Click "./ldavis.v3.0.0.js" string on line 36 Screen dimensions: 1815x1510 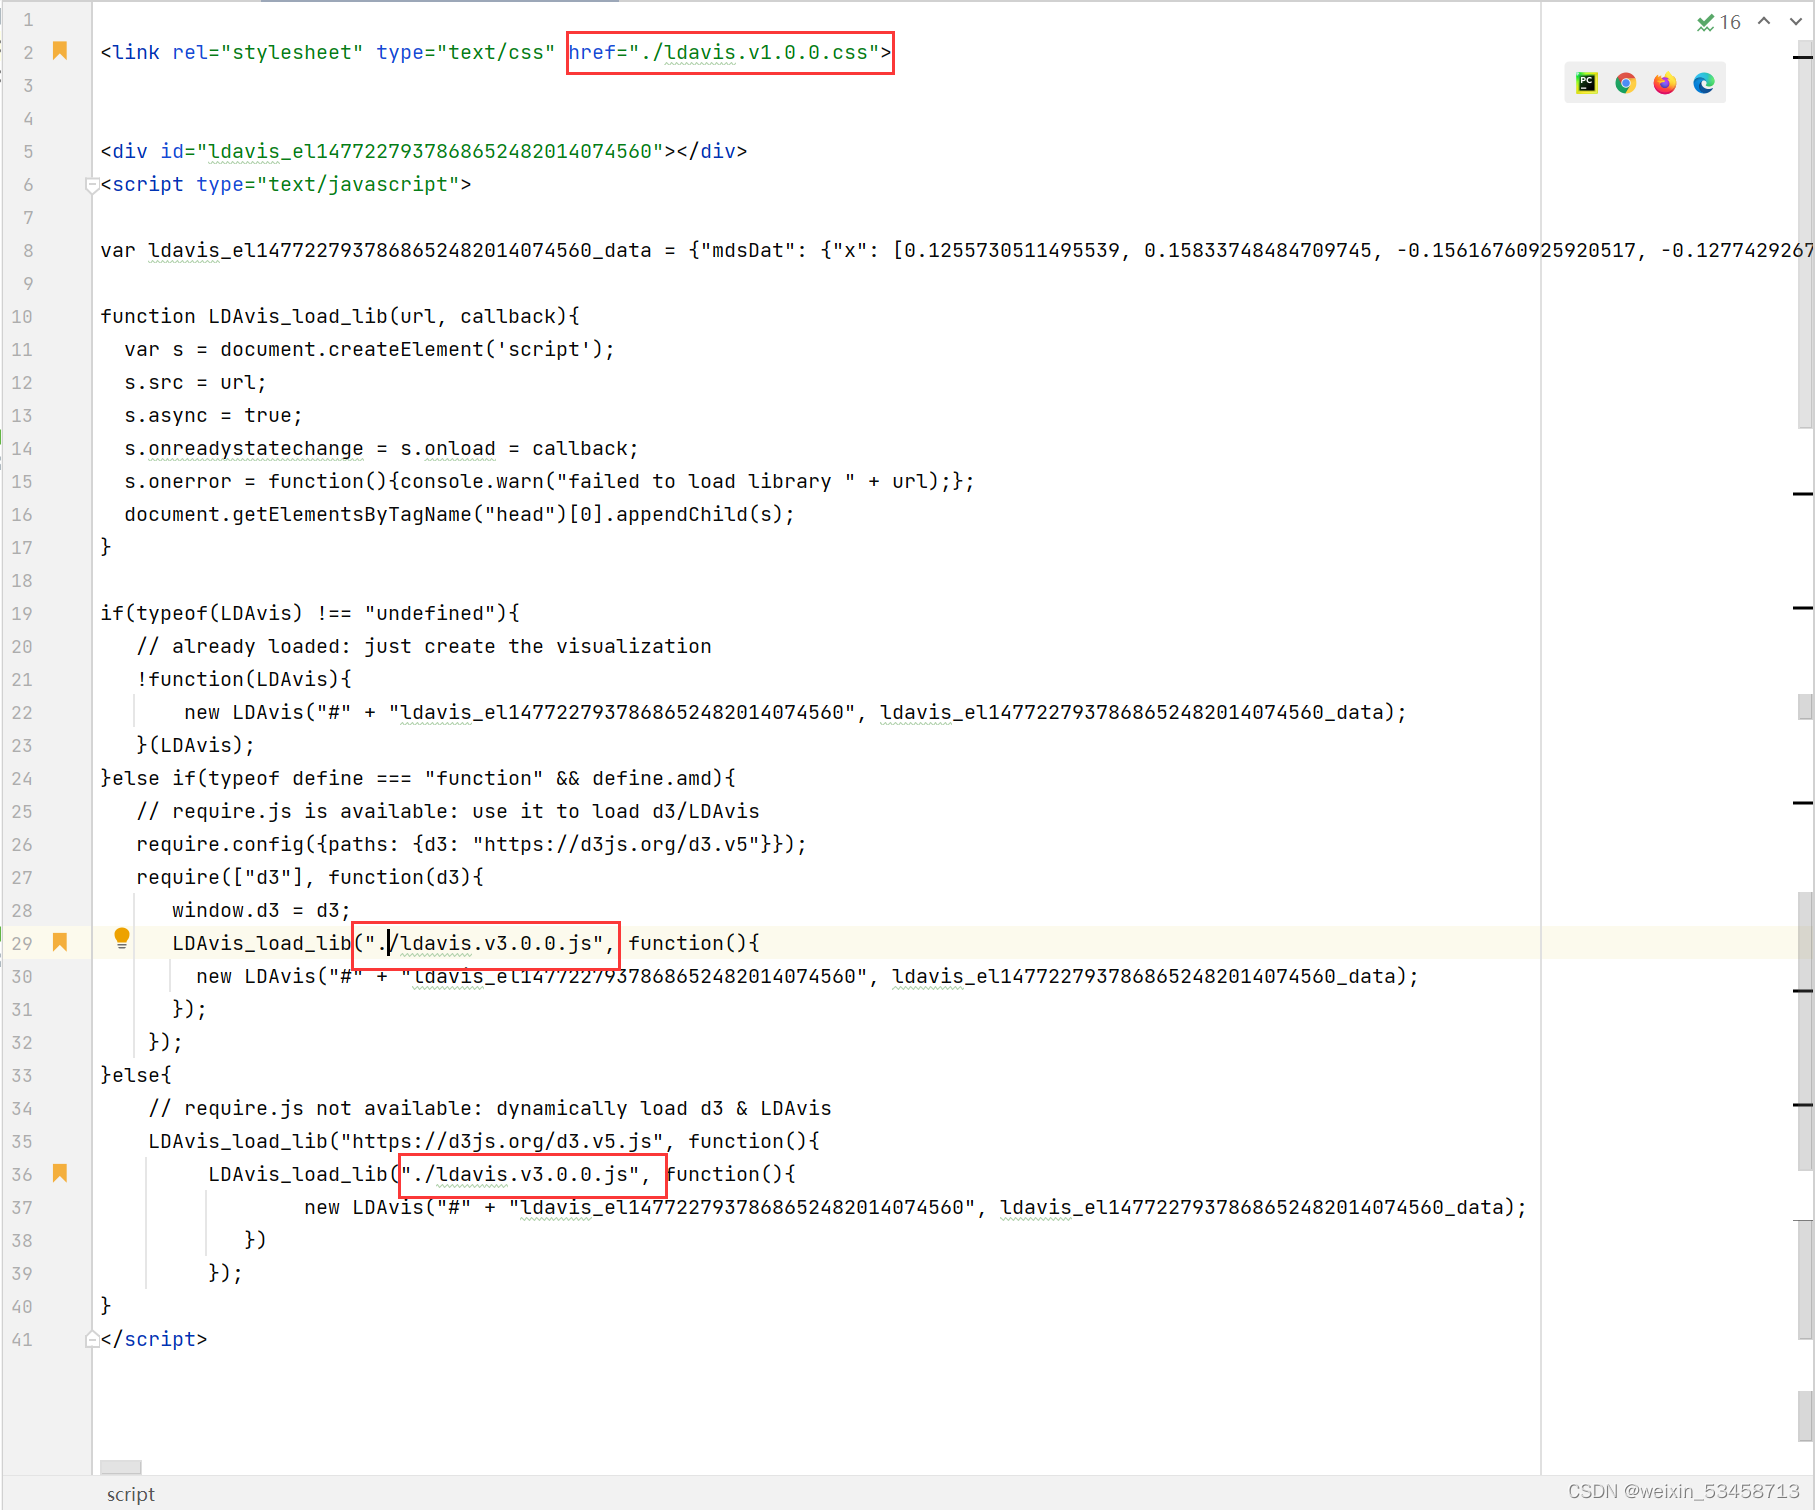[x=520, y=1174]
